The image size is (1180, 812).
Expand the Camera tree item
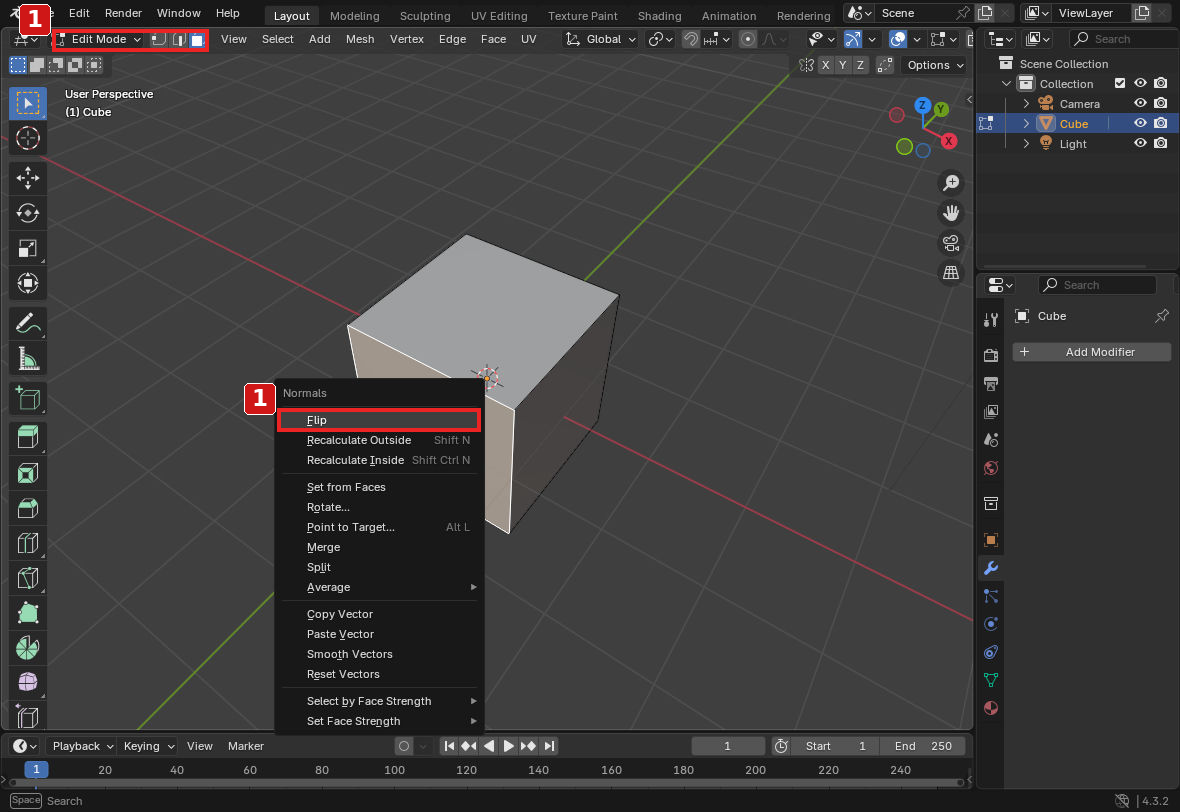[x=1026, y=104]
